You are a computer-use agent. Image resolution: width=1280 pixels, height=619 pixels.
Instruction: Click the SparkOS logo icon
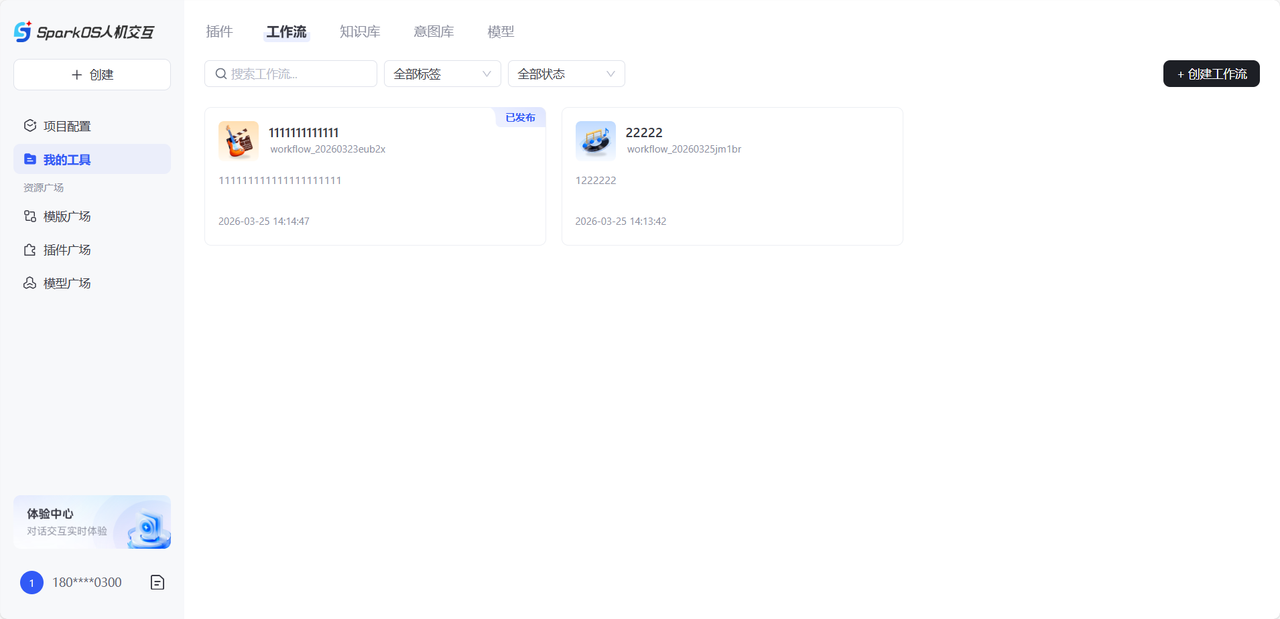point(23,32)
